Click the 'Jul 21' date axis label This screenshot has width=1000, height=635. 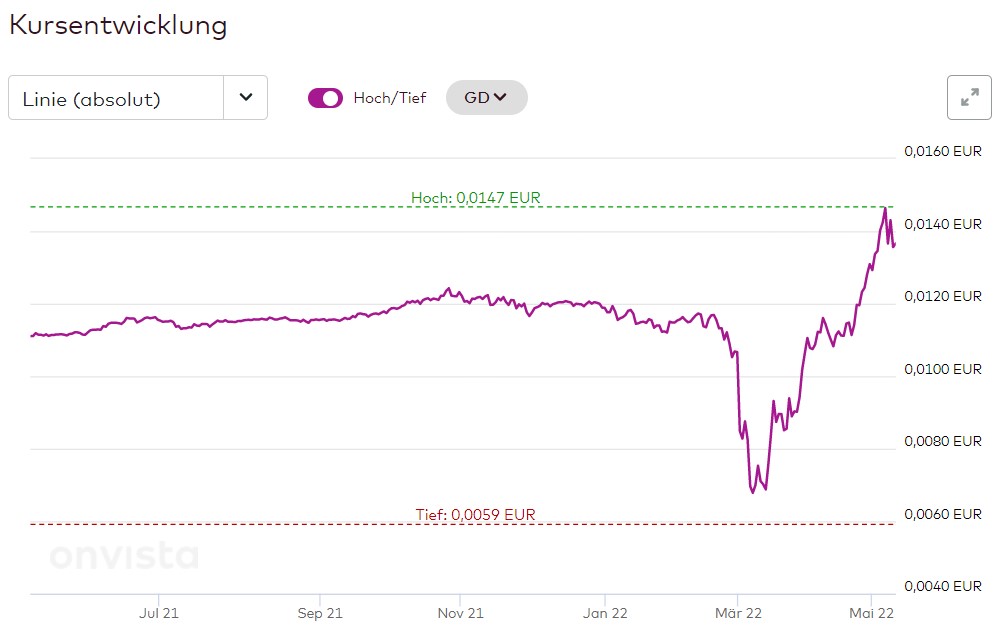tap(159, 612)
